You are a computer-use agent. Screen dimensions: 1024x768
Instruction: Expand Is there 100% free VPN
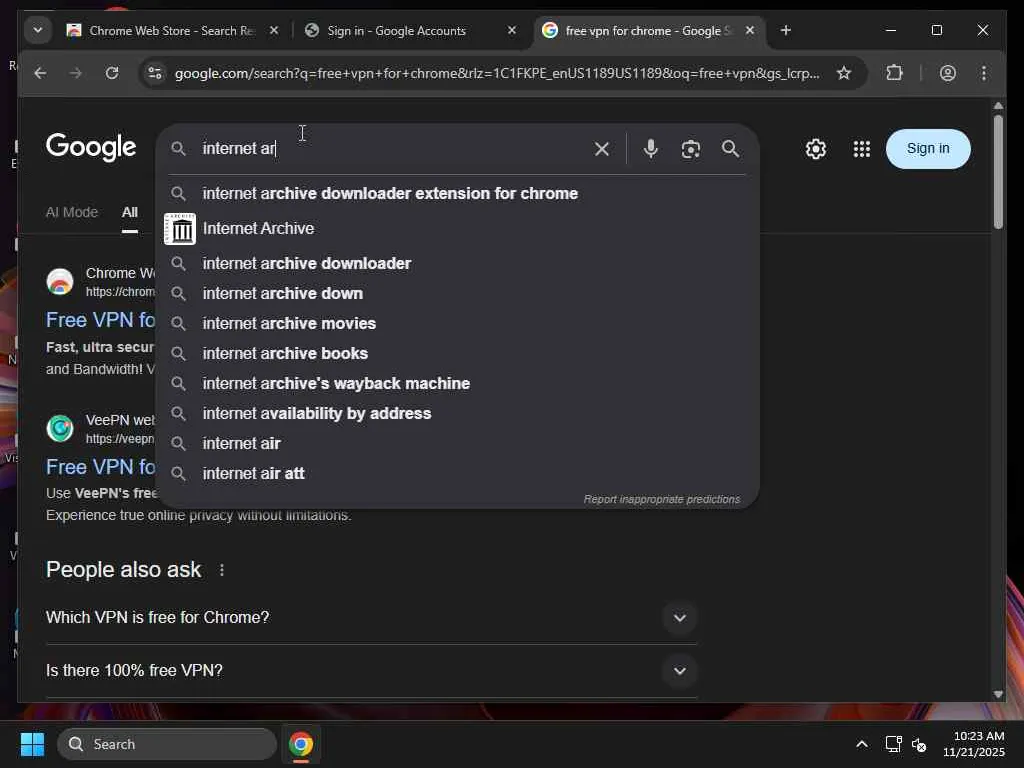pyautogui.click(x=371, y=671)
